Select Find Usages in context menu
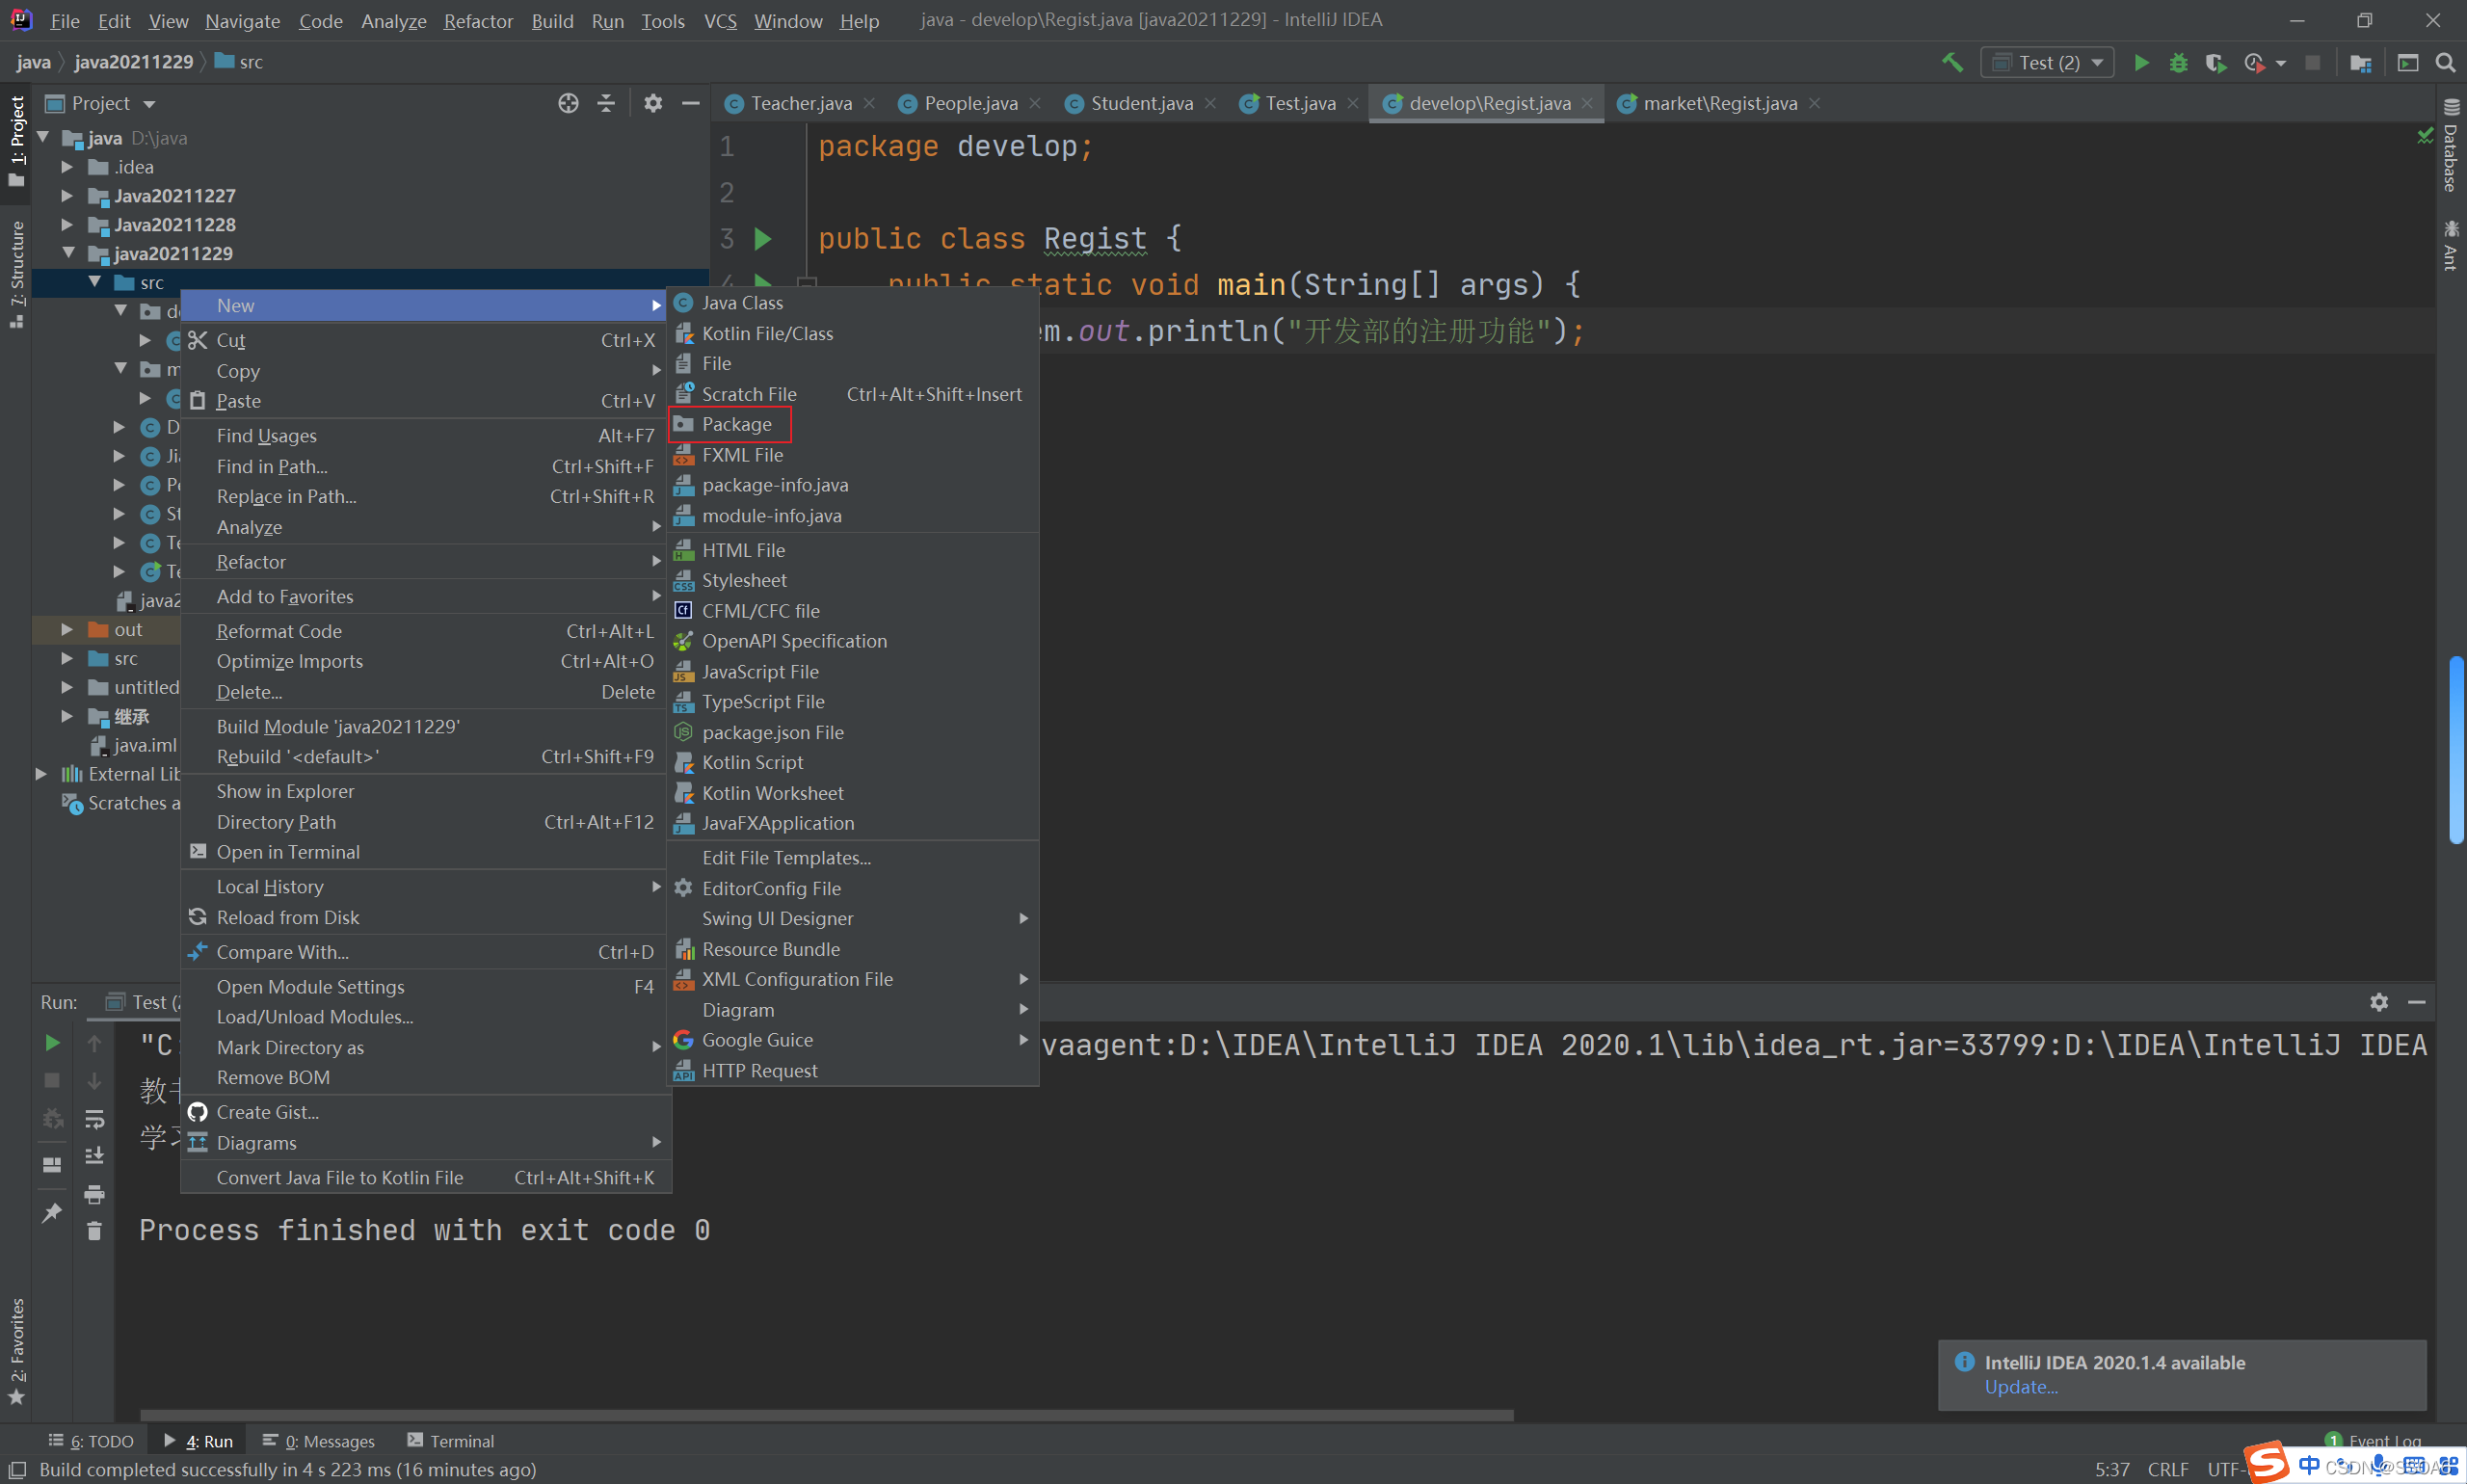The height and width of the screenshot is (1484, 2467). tap(425, 436)
